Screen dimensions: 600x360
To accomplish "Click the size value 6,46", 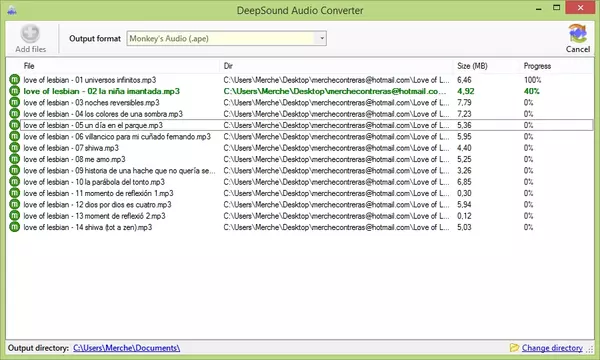I will [464, 80].
